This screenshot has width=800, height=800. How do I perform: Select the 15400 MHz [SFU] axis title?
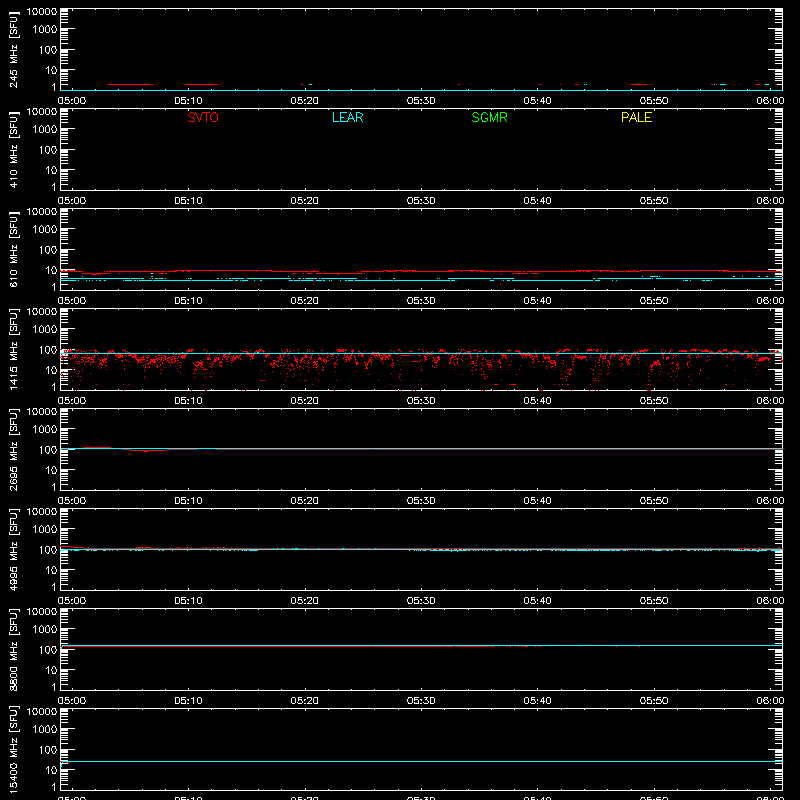tap(13, 749)
